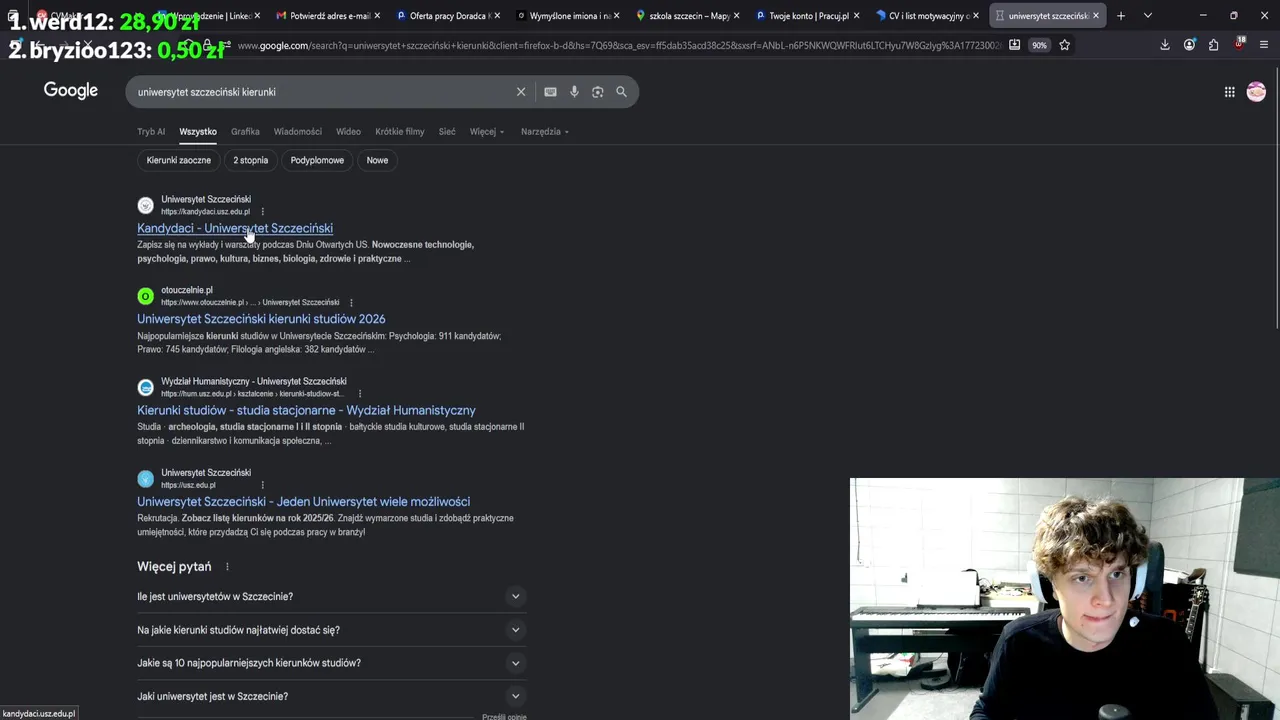Click the zoom level 90% indicator

click(x=1040, y=45)
